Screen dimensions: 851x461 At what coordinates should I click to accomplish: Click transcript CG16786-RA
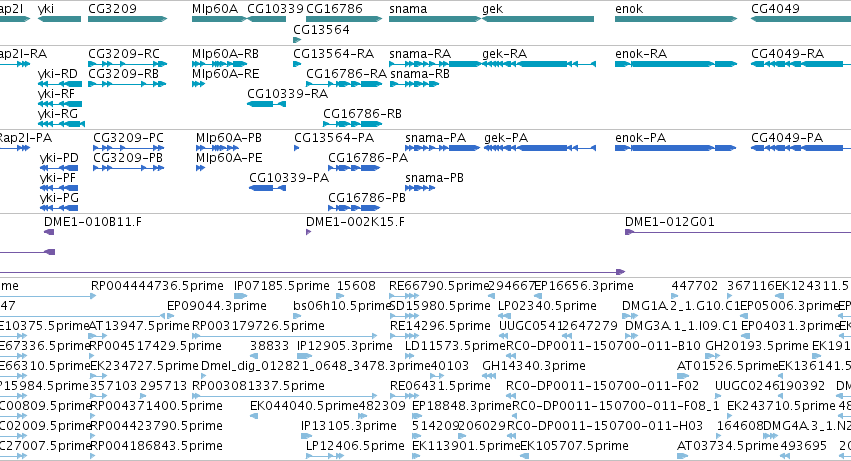(x=346, y=74)
